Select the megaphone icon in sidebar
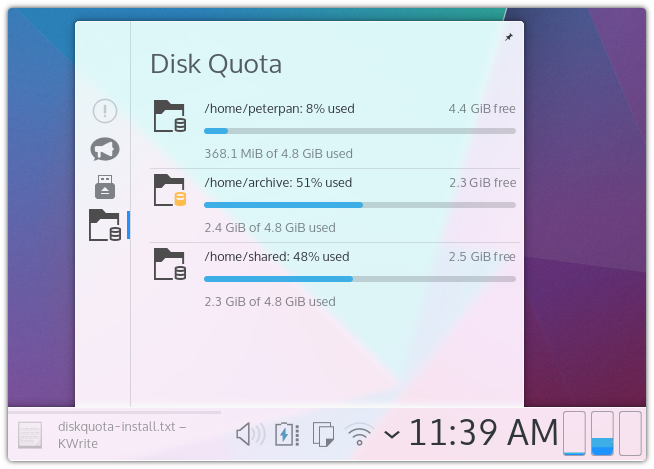Viewport: 654px width, 469px height. click(105, 149)
